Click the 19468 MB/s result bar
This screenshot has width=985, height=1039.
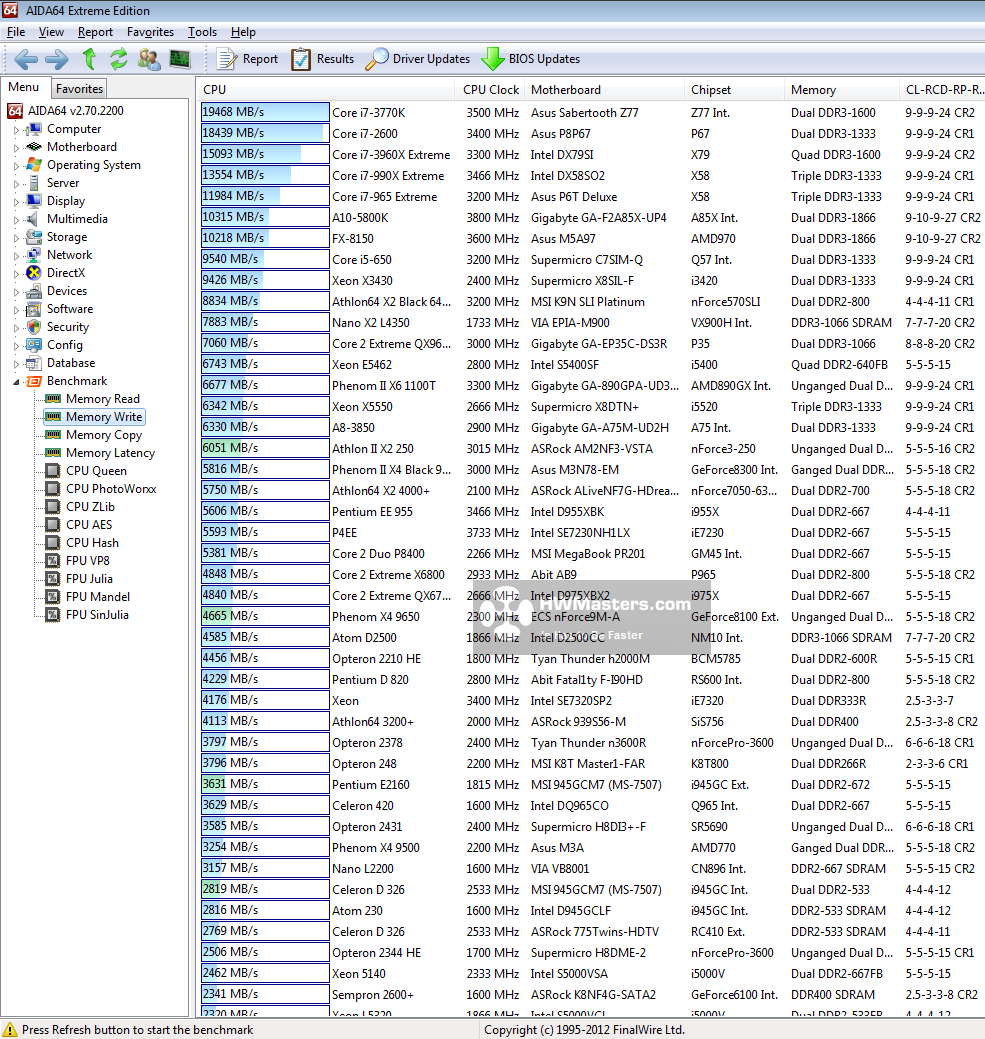[265, 112]
